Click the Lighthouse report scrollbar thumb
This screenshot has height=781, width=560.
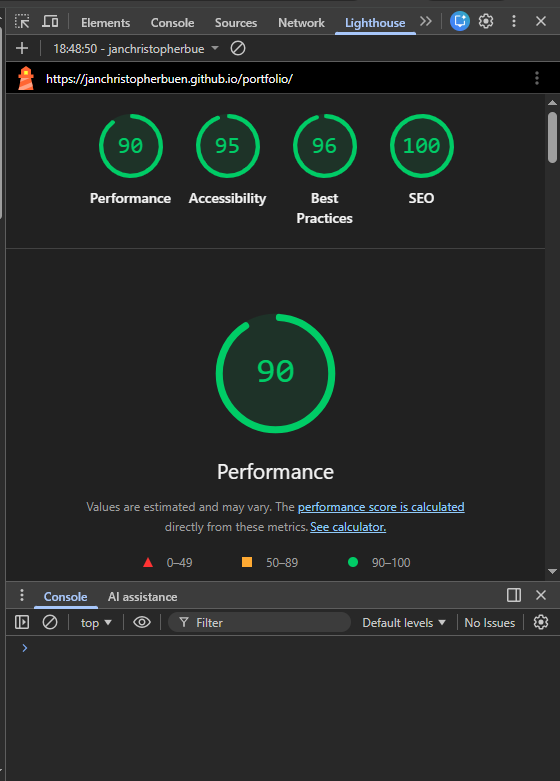click(x=552, y=137)
